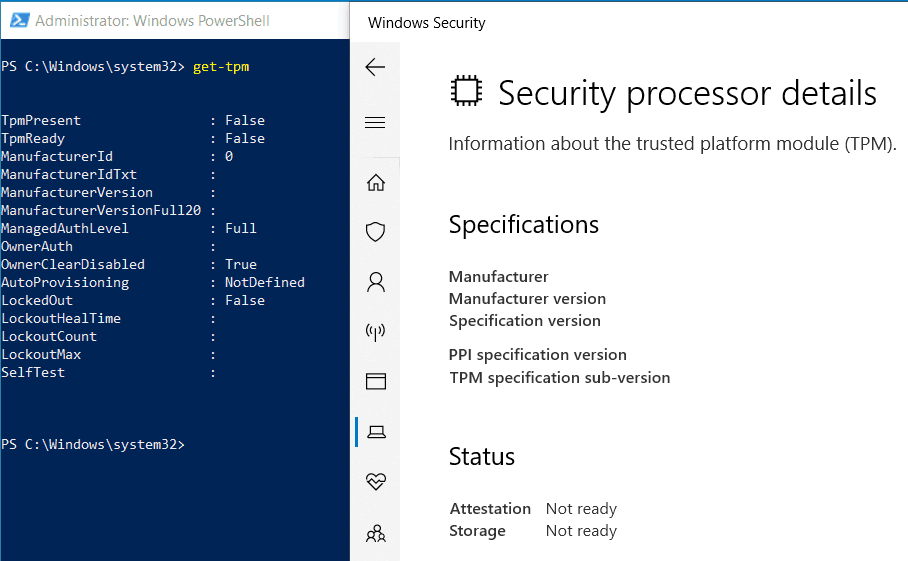This screenshot has height=561, width=908.
Task: Click the AutoProvisioning value NotDefined
Action: click(x=265, y=282)
